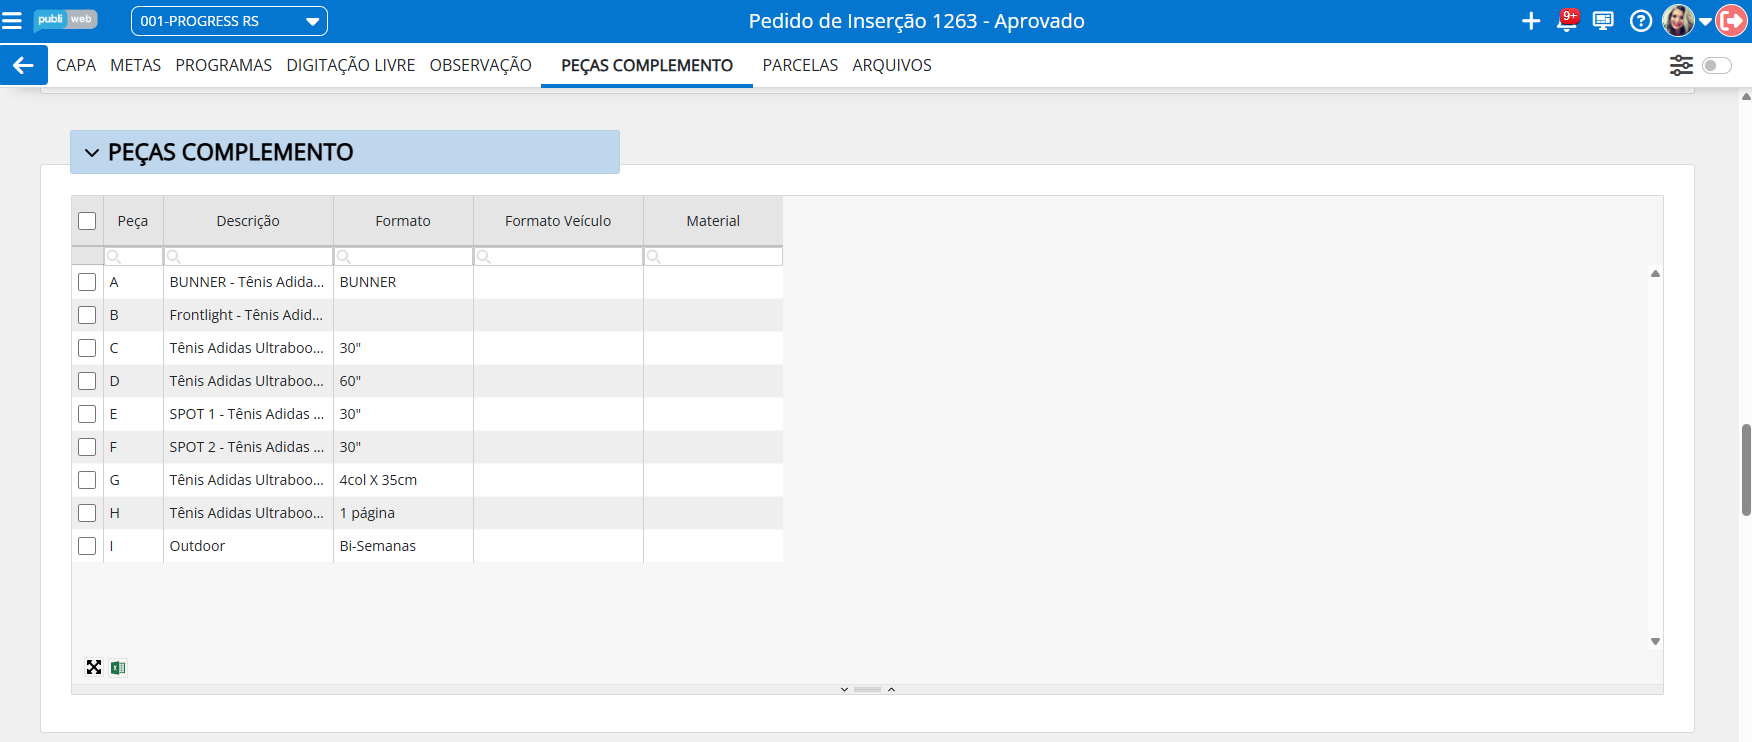The image size is (1752, 742).
Task: Expand the grid to fullscreen
Action: click(x=94, y=668)
